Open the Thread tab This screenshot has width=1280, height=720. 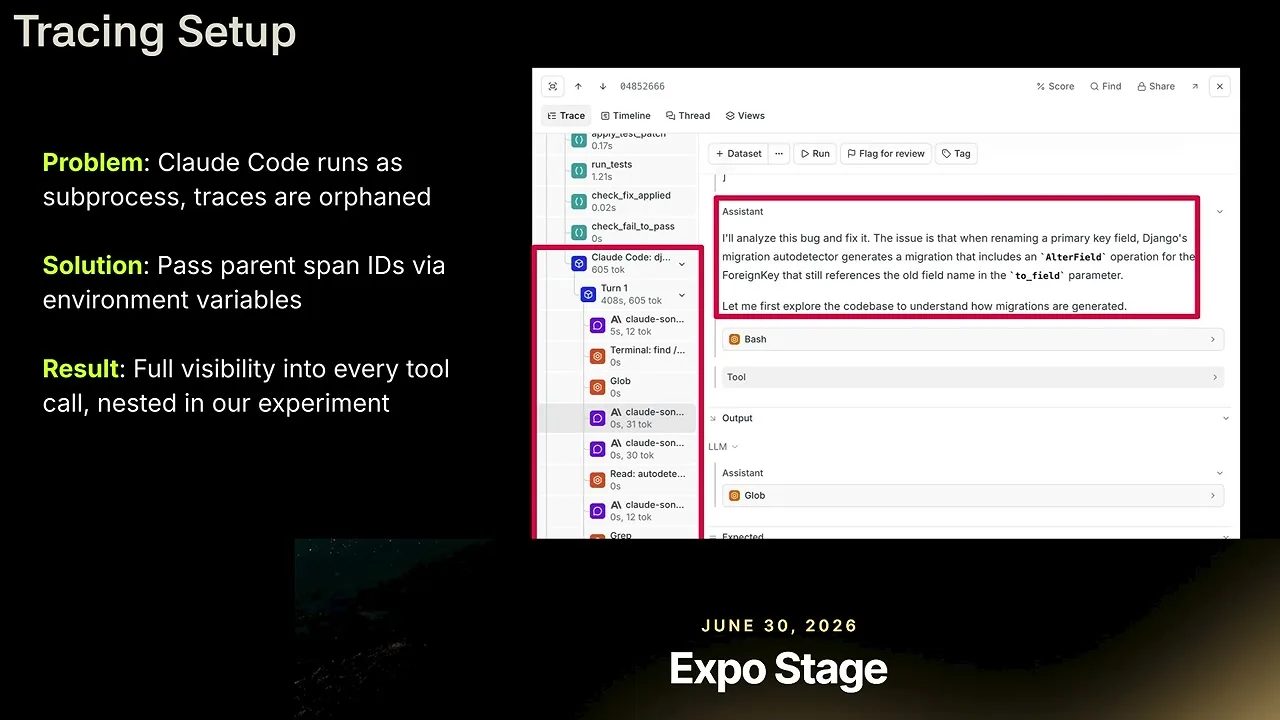click(688, 116)
